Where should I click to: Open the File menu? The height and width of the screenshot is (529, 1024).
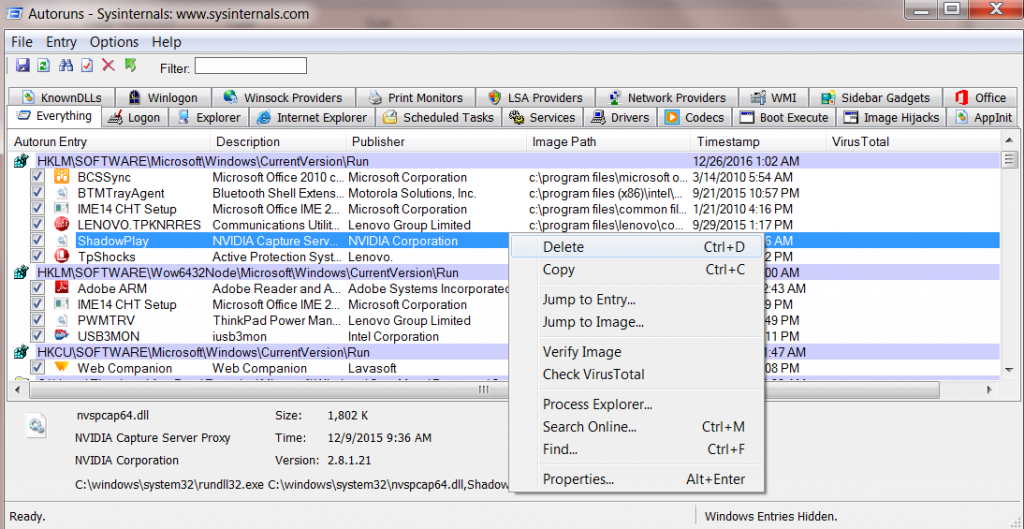point(22,42)
